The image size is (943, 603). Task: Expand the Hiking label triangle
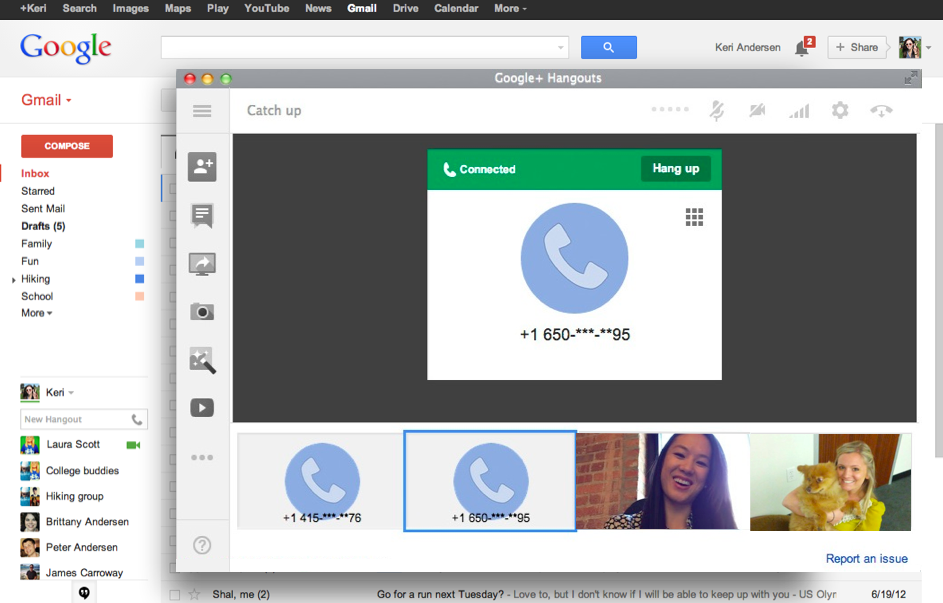14,280
